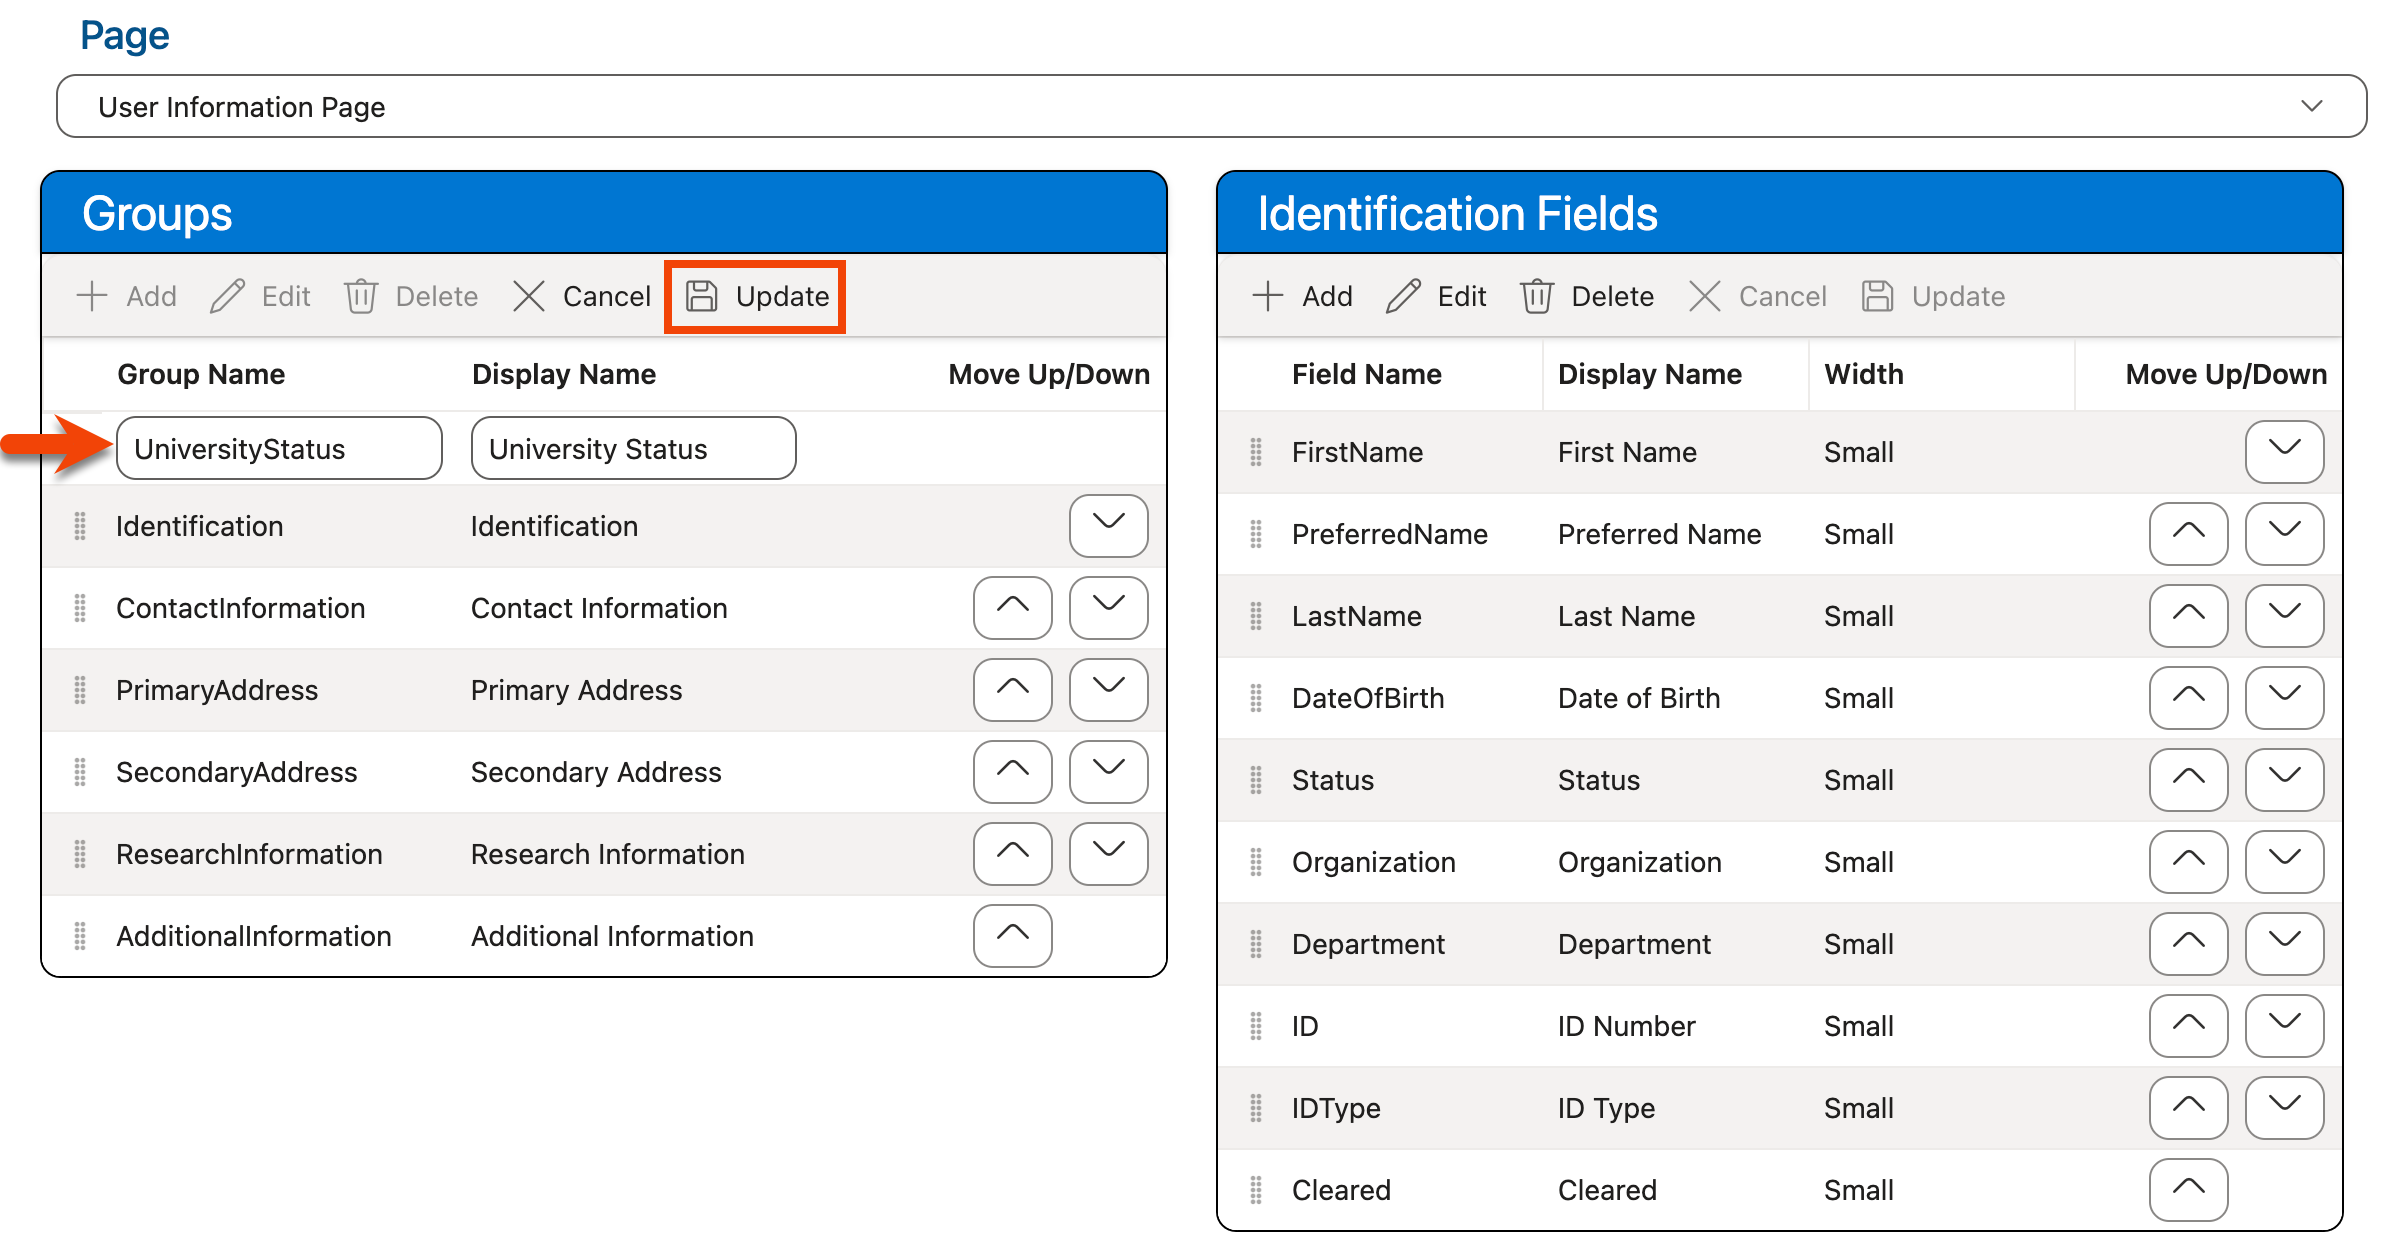The width and height of the screenshot is (2396, 1256).
Task: Select the Edit pencil icon under Groups
Action: [229, 295]
